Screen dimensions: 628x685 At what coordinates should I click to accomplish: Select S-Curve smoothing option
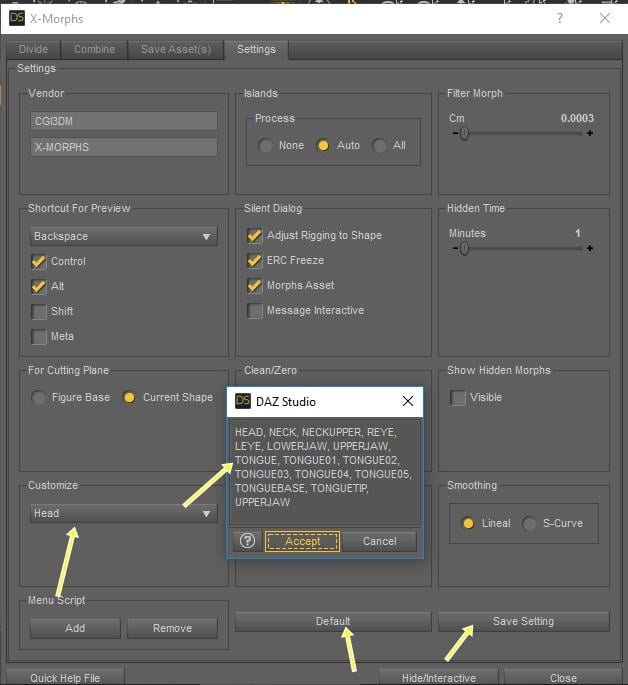click(x=529, y=523)
